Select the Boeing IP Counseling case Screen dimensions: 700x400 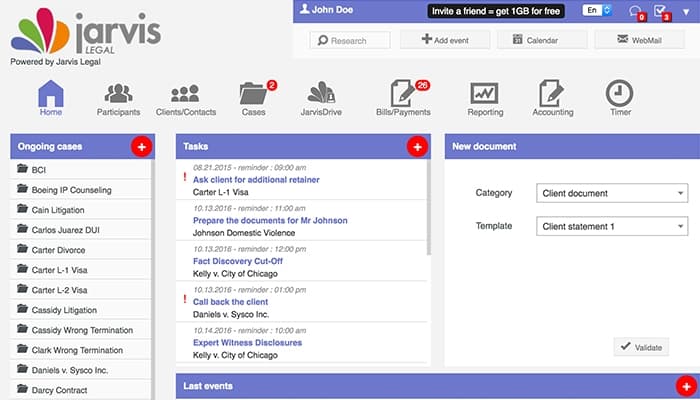coord(71,189)
